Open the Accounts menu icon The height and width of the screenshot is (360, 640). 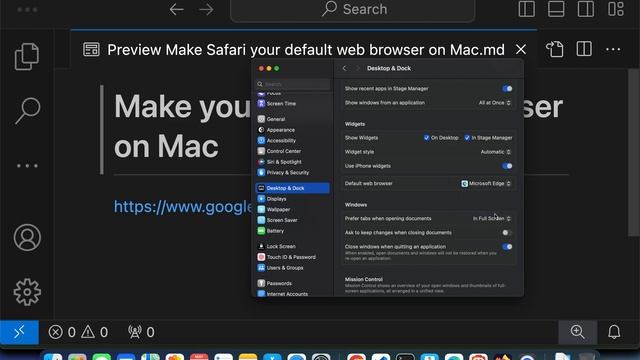point(27,237)
